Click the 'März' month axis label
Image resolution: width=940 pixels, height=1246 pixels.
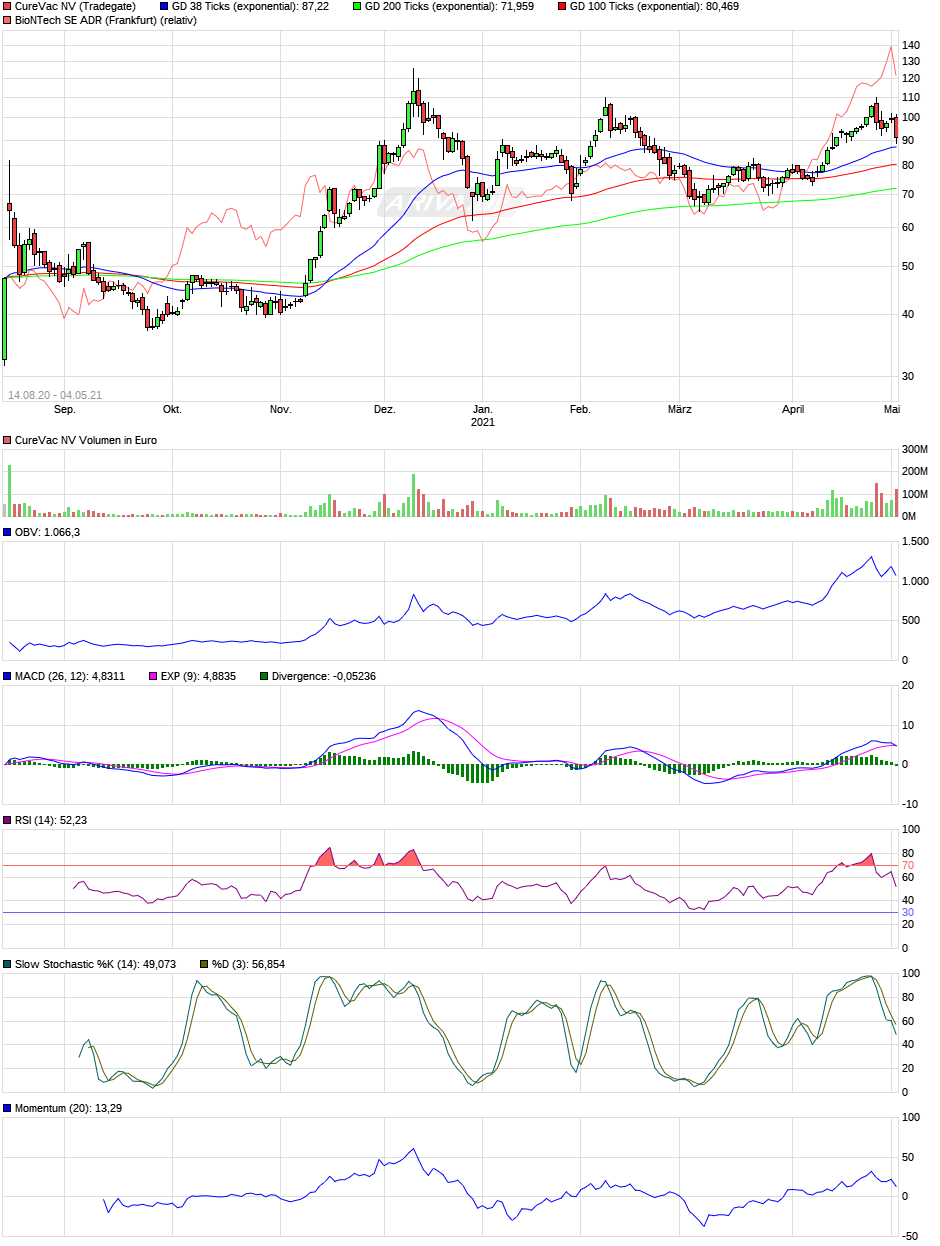[680, 409]
